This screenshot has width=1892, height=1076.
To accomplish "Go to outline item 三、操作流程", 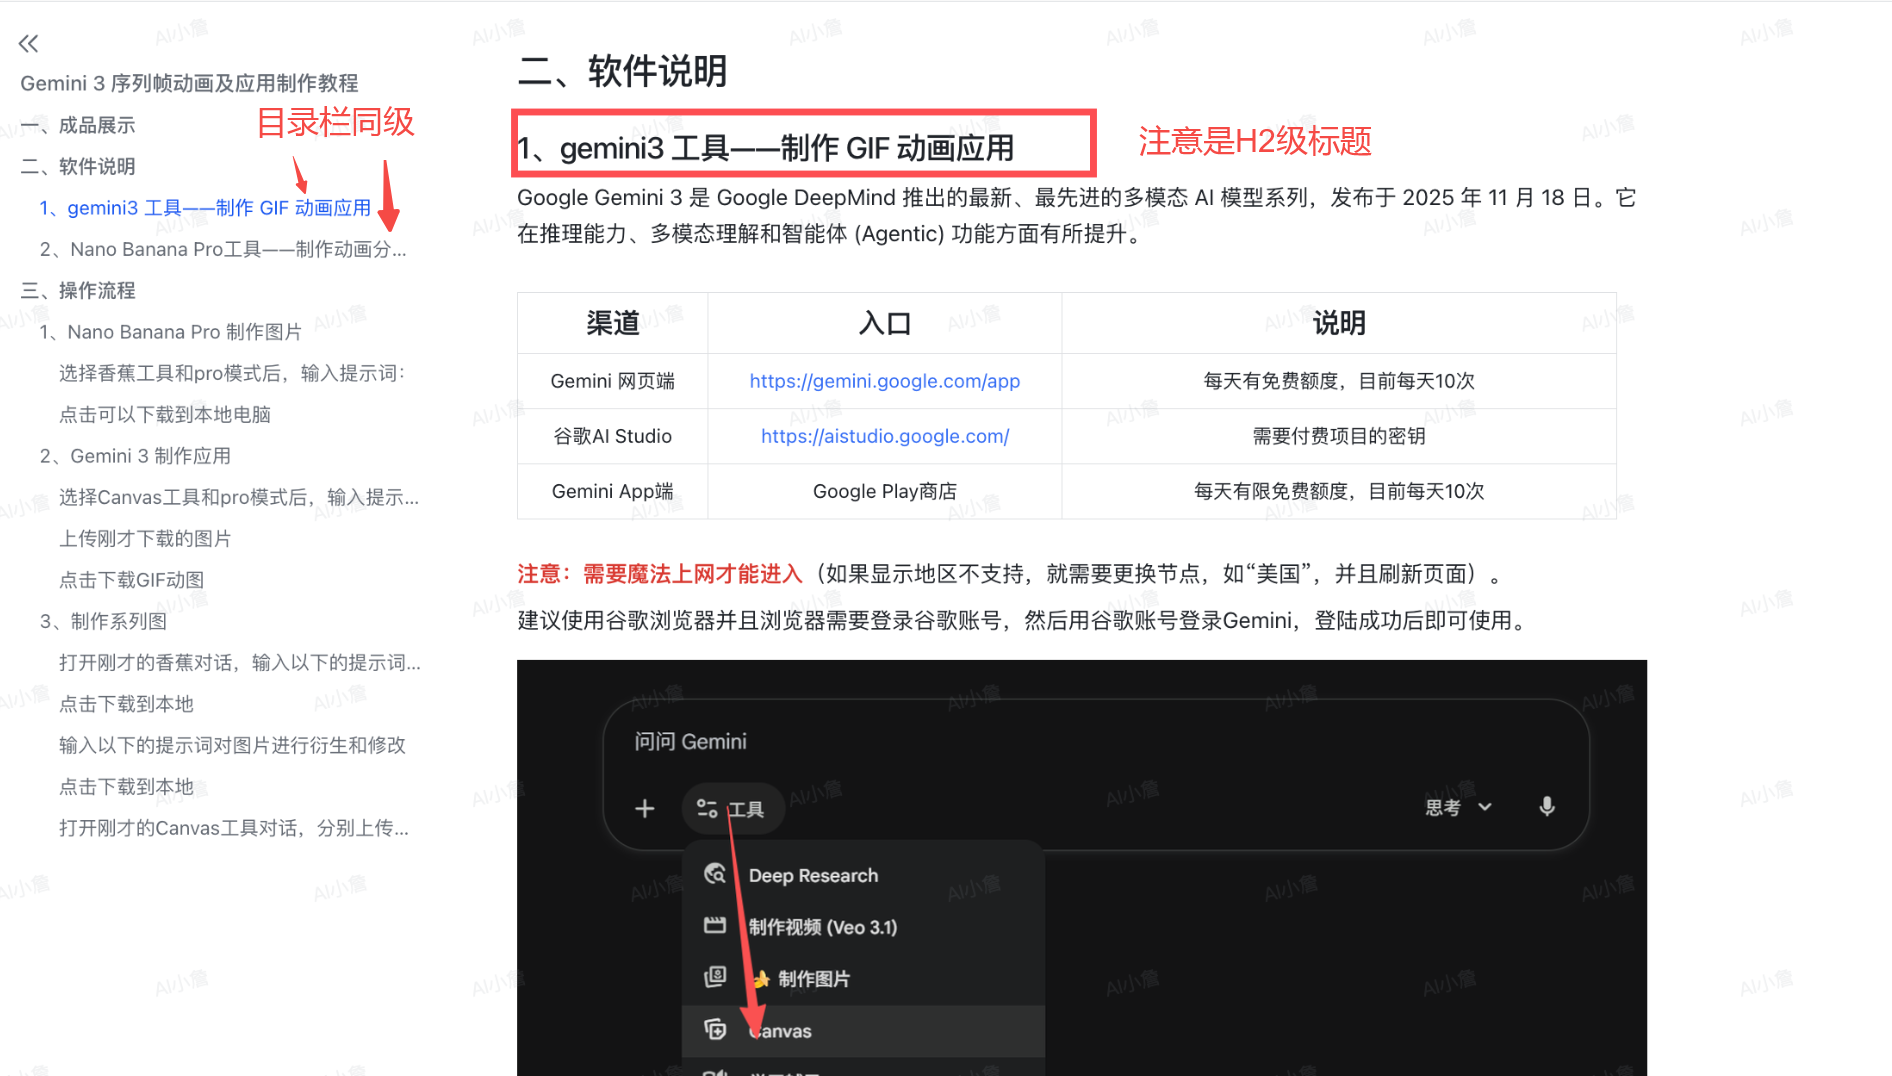I will (78, 290).
